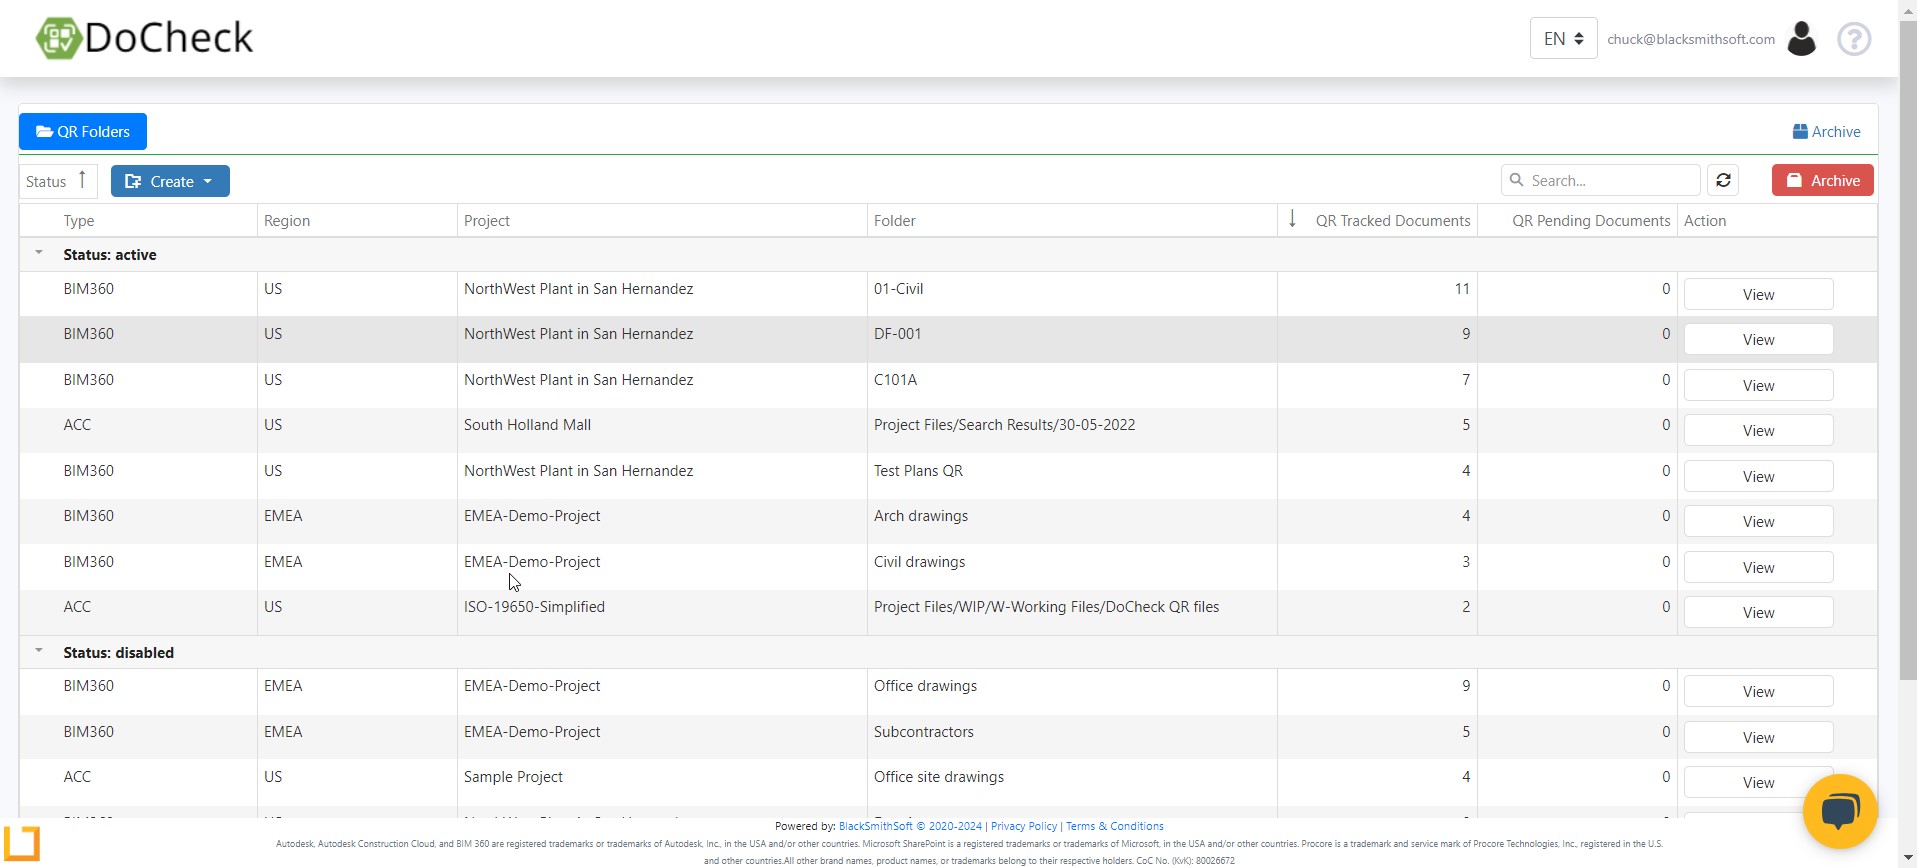View the 01-Civil folder
Image resolution: width=1917 pixels, height=868 pixels.
(1758, 295)
